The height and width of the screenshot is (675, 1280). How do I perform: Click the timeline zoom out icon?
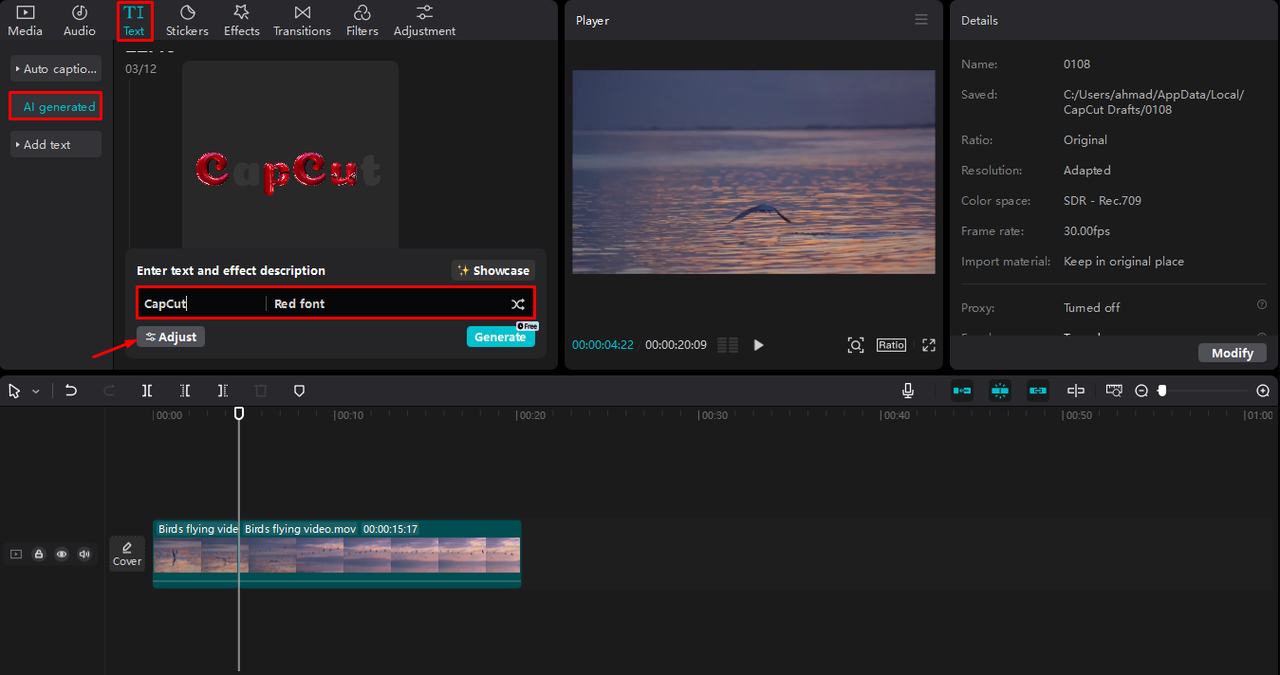point(1141,391)
